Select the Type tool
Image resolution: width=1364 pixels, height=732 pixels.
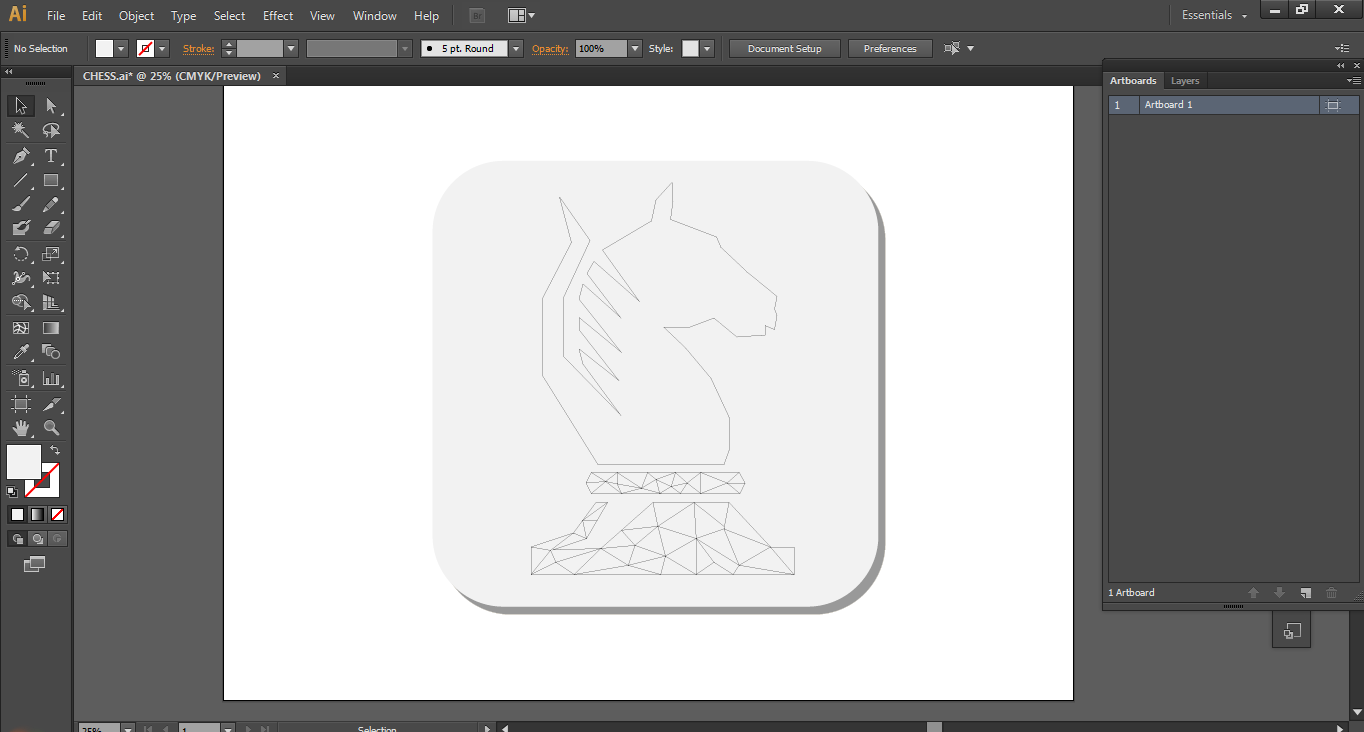[x=51, y=156]
